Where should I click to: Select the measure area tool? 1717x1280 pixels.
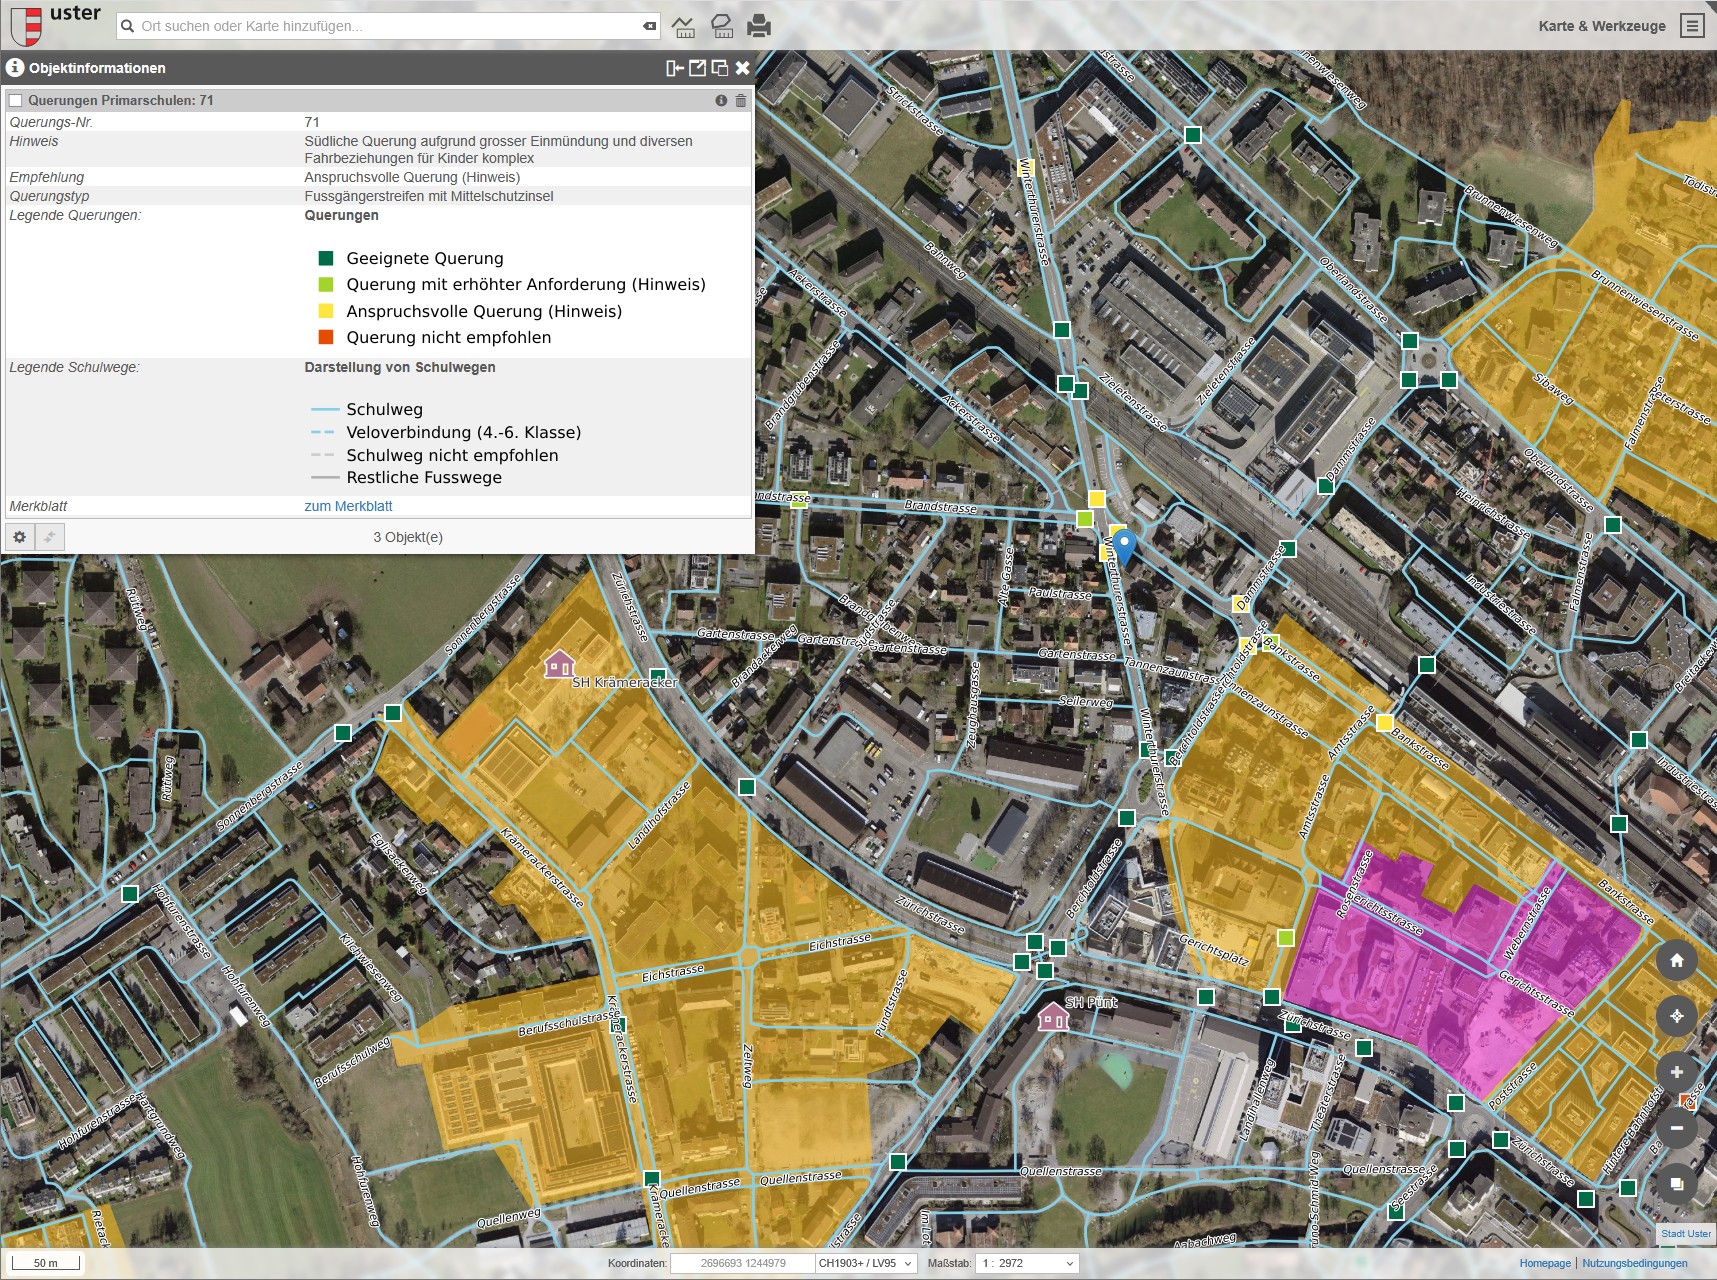pos(722,27)
